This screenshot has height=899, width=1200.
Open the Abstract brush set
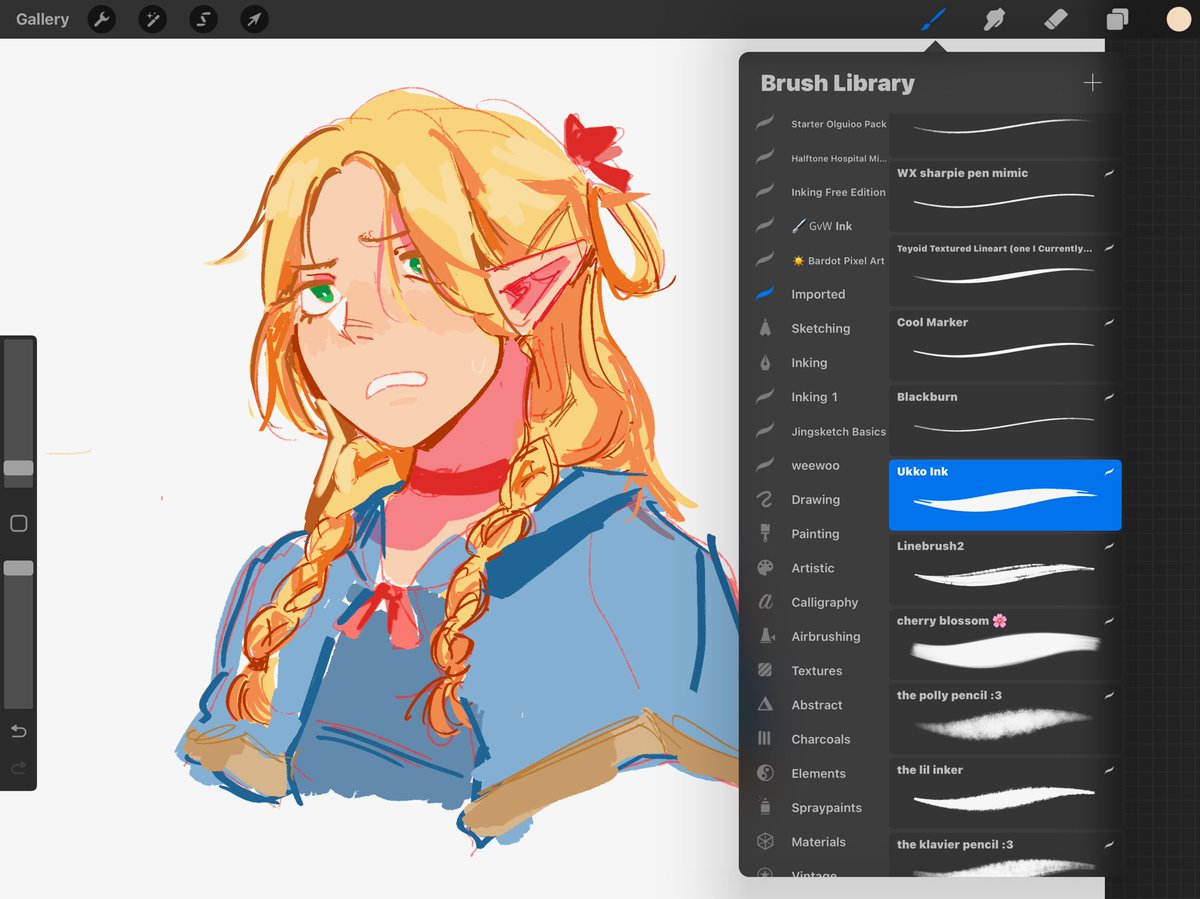coord(820,705)
